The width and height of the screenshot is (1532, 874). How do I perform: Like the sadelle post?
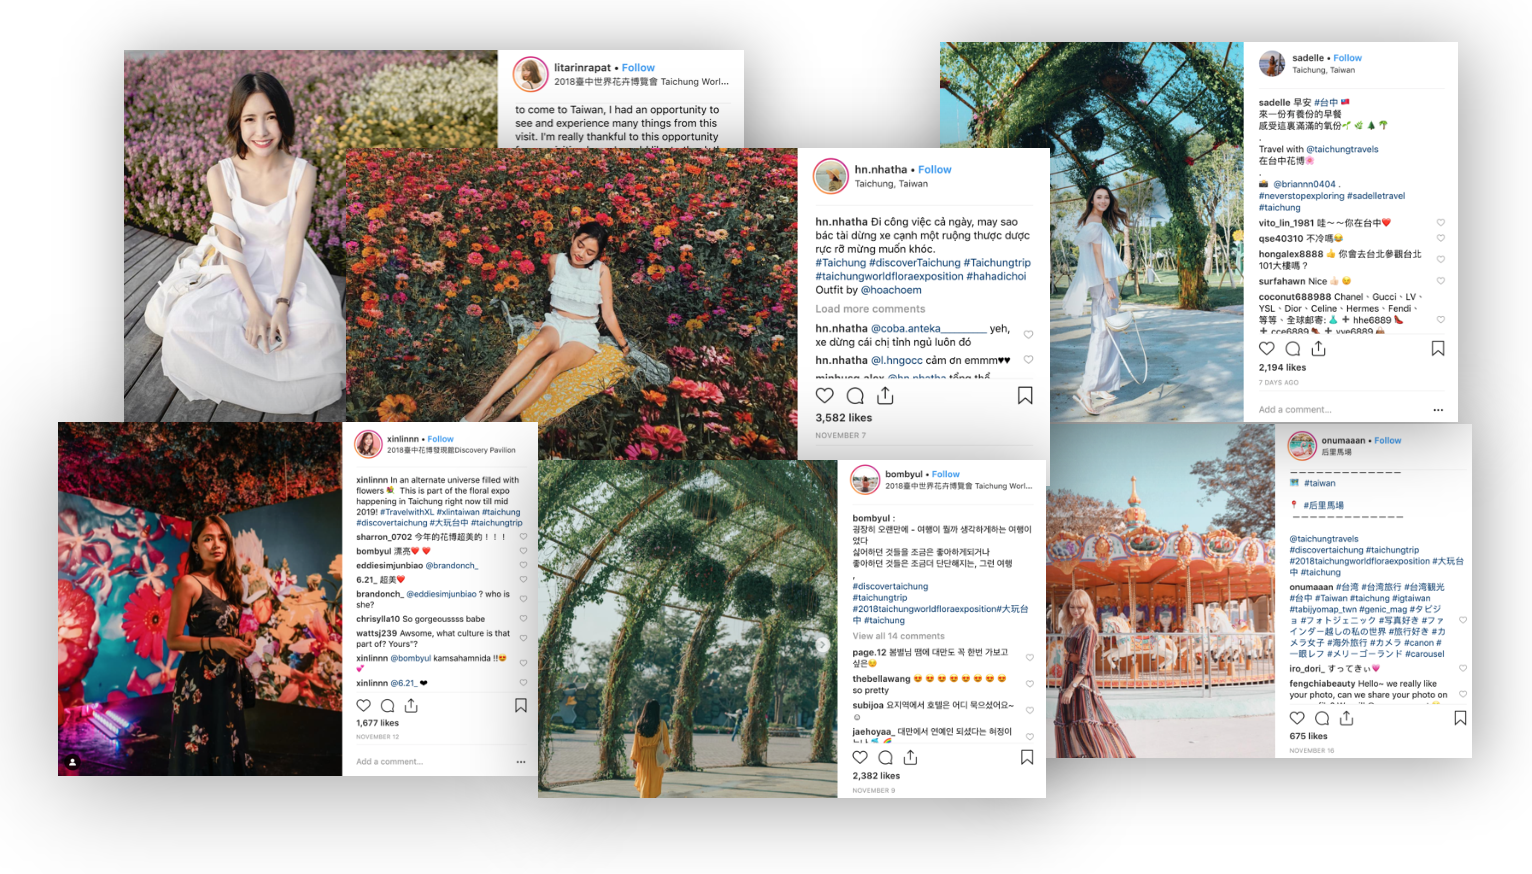[x=1267, y=349]
